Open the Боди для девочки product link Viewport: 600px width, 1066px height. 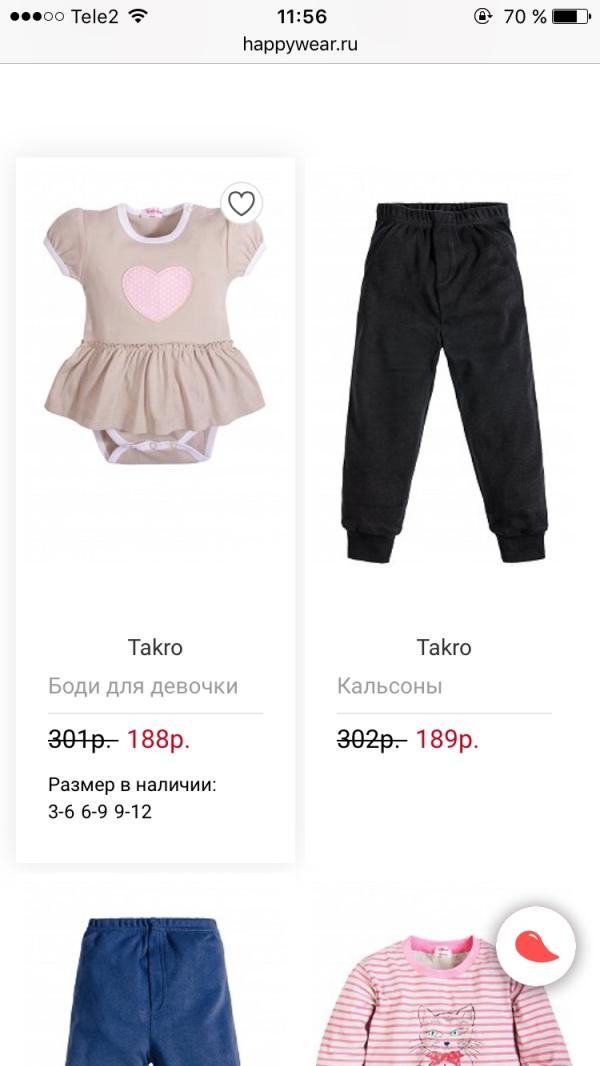[143, 686]
